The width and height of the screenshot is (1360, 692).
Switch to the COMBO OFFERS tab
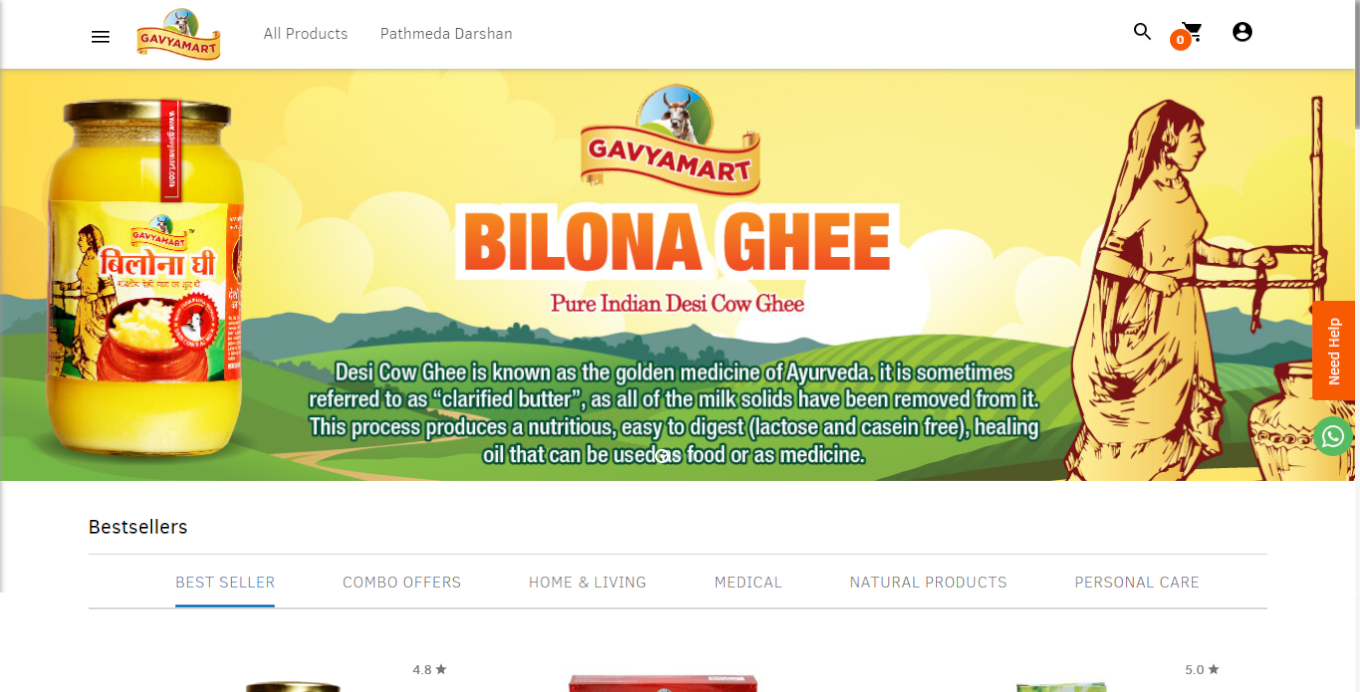pos(402,582)
